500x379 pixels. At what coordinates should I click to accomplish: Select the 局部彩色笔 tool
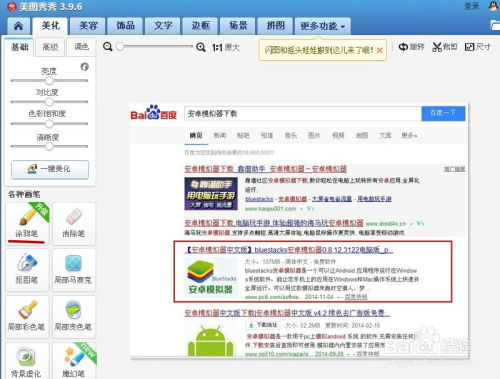27,317
